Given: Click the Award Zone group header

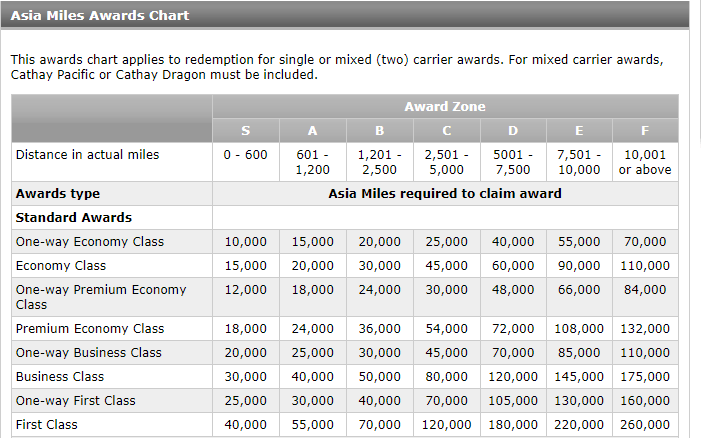Looking at the screenshot, I should coord(445,106).
